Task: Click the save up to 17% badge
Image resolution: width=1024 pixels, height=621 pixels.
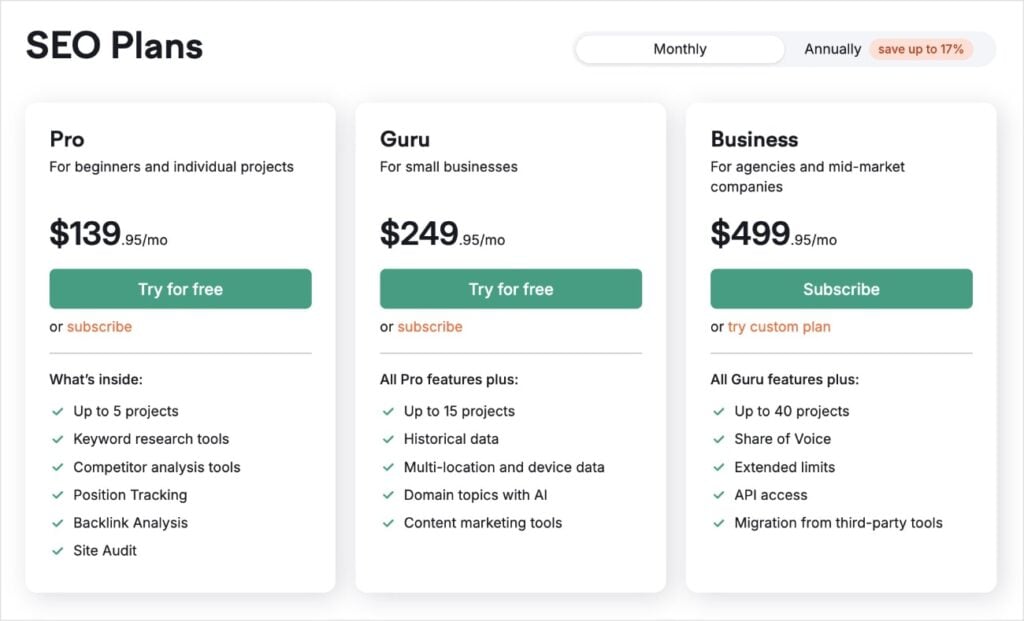Action: tap(920, 48)
